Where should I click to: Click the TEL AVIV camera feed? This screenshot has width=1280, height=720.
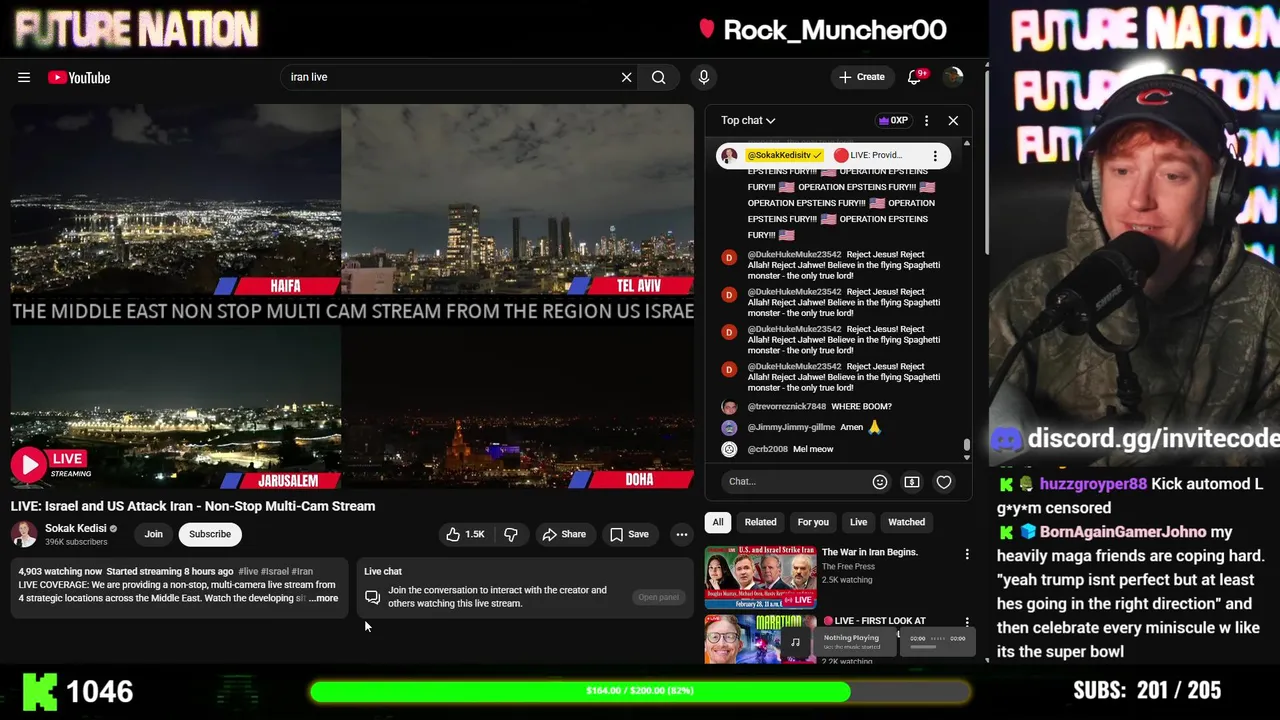click(518, 200)
